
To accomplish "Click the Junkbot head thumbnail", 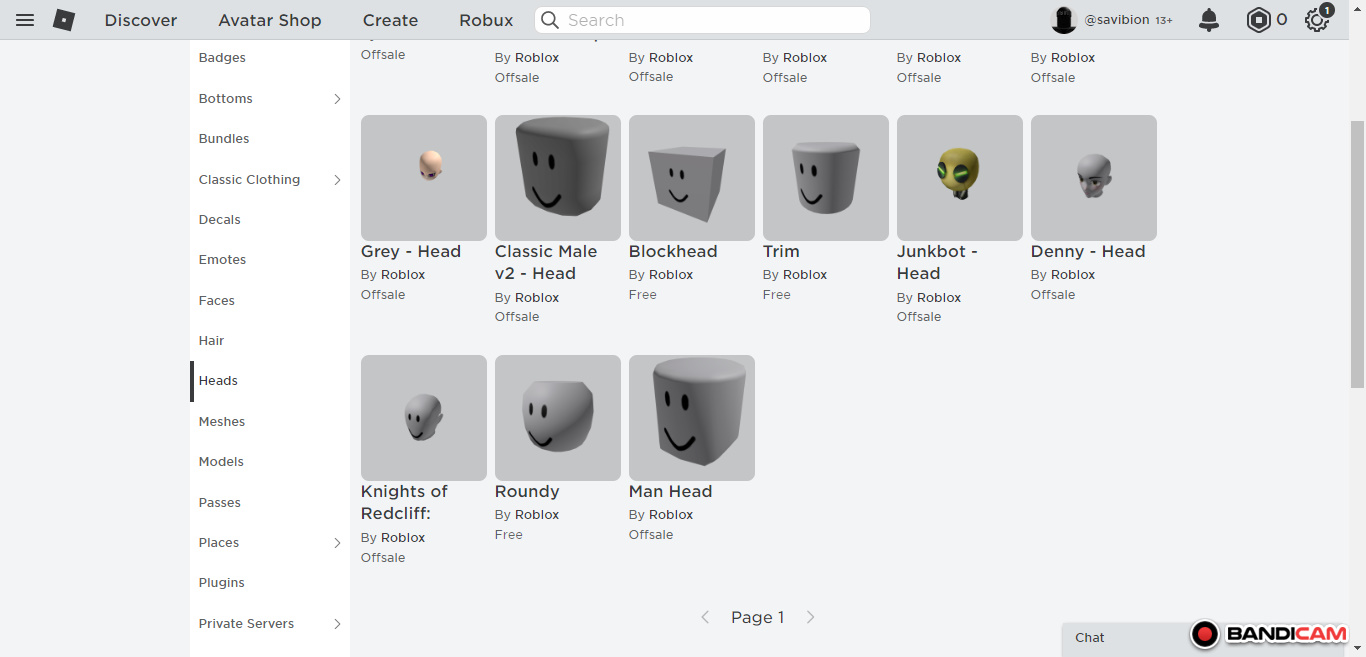I will click(959, 178).
